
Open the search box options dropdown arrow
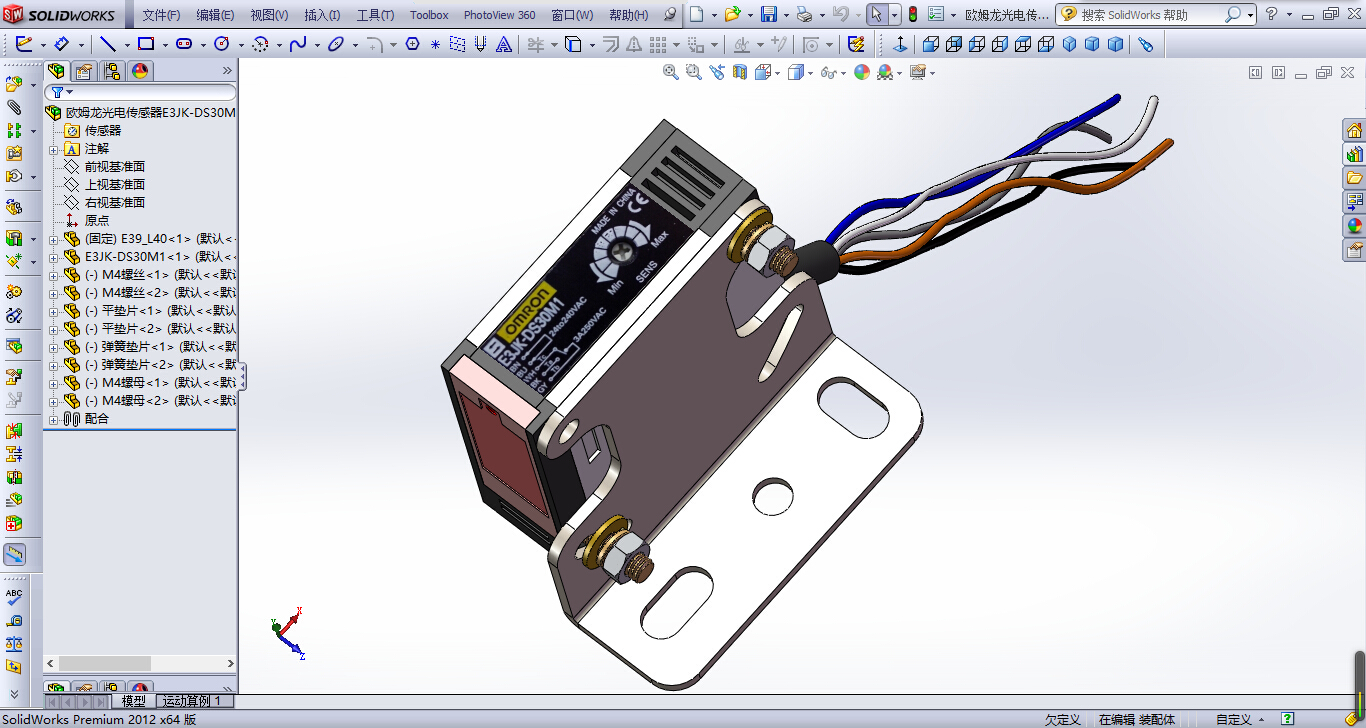click(x=1250, y=14)
